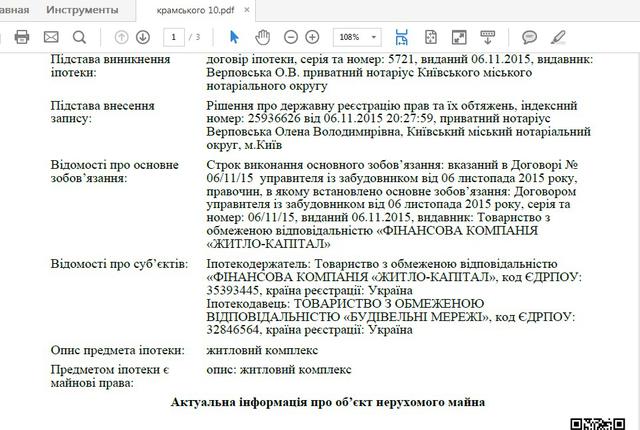640x430 pixels.
Task: Zoom in with plus button
Action: click(312, 38)
